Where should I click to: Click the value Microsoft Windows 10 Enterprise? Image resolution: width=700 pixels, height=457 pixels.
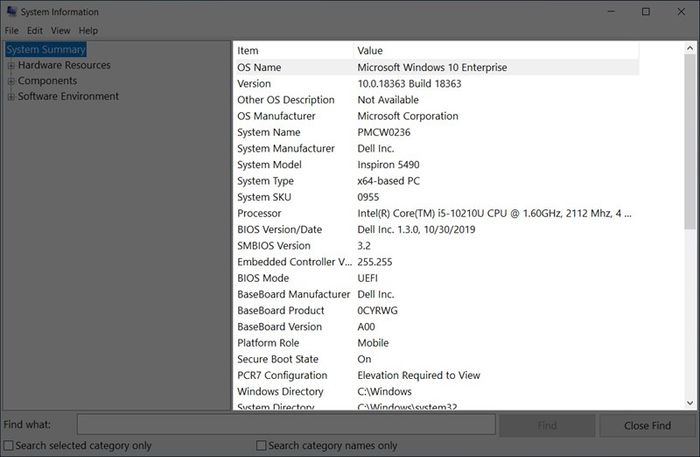point(432,67)
